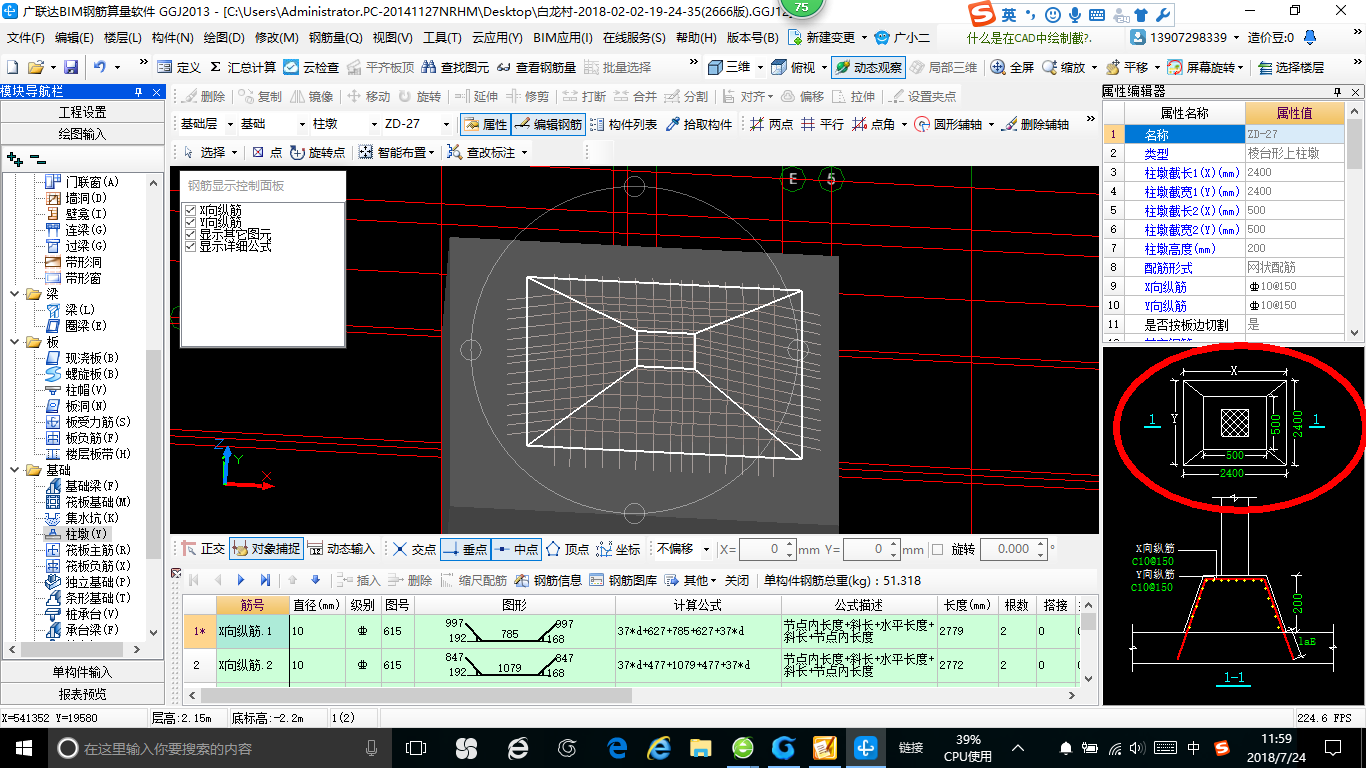Screen dimensions: 1366x768
Task: Click 工程设置 project settings button
Action: [x=82, y=112]
